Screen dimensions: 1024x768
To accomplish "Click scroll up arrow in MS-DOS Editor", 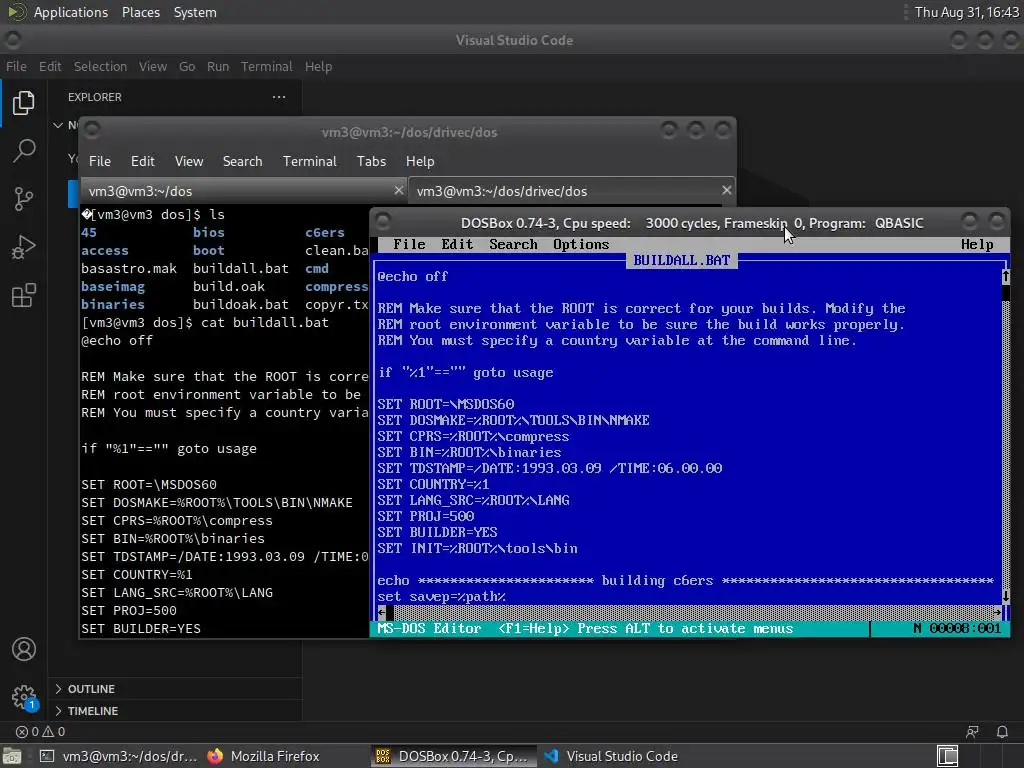I will (x=1006, y=276).
